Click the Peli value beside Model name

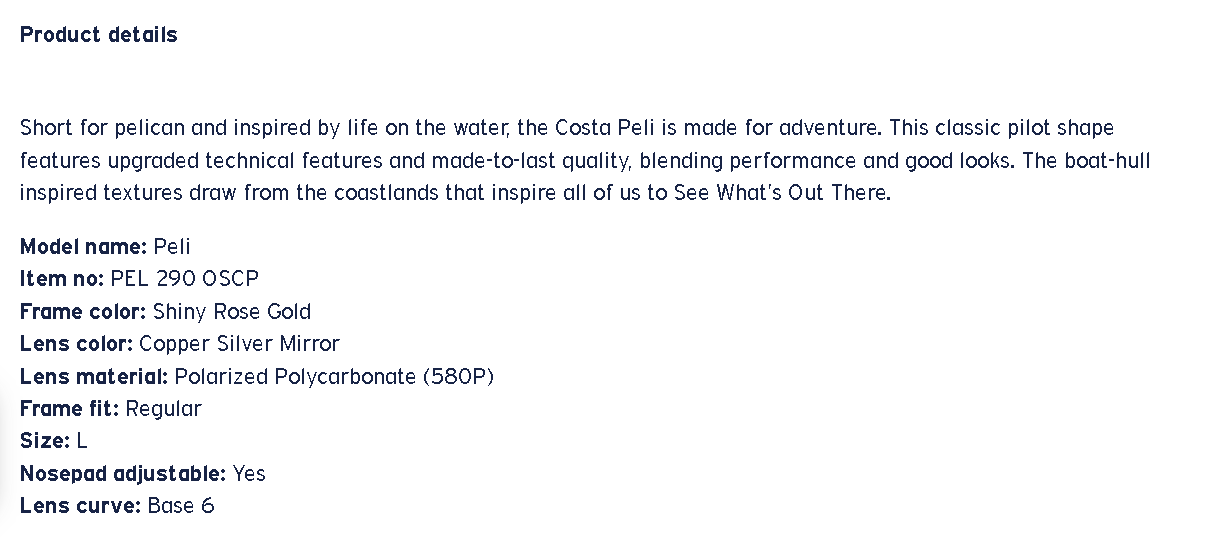172,247
